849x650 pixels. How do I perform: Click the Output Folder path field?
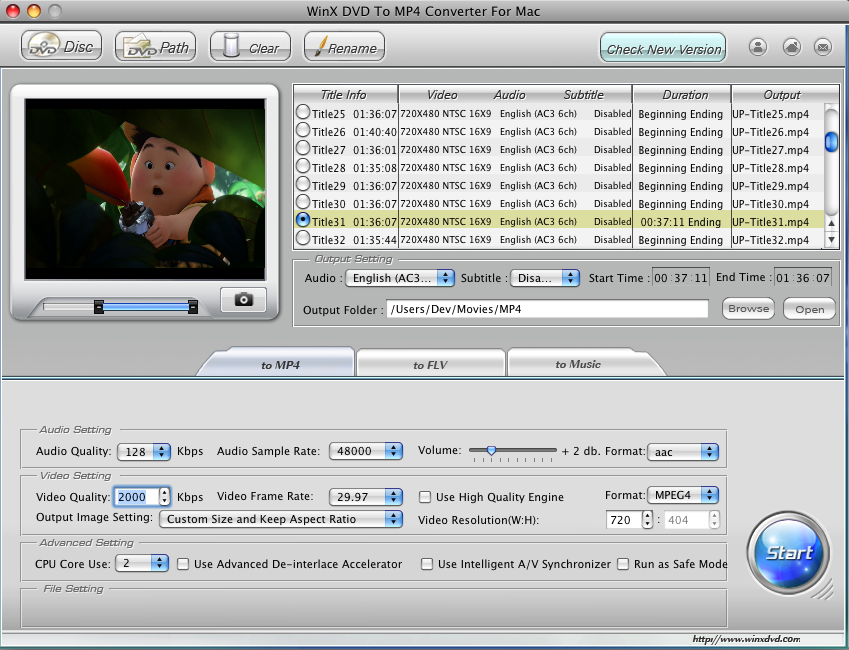(547, 309)
